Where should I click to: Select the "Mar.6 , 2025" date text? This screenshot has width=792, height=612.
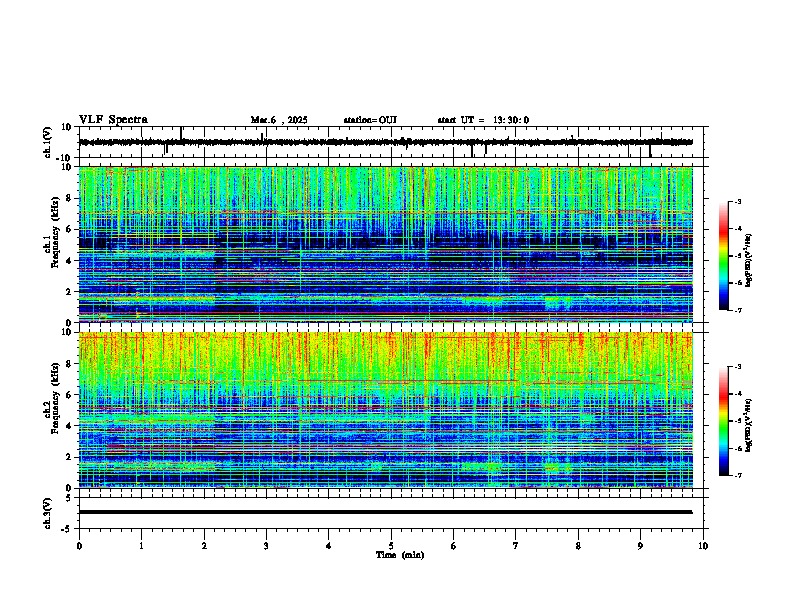click(x=279, y=120)
